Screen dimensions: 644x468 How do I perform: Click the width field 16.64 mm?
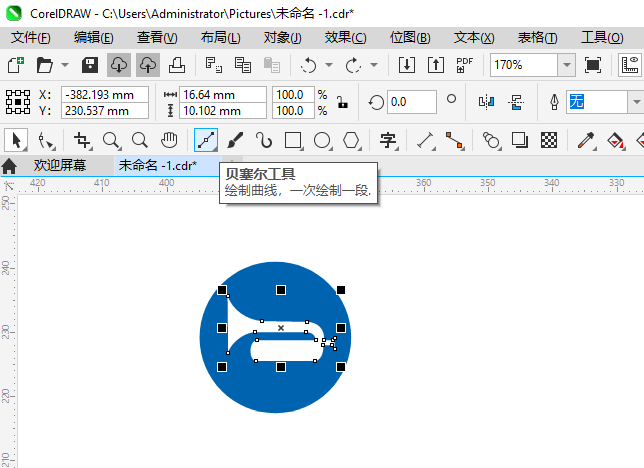click(x=223, y=95)
